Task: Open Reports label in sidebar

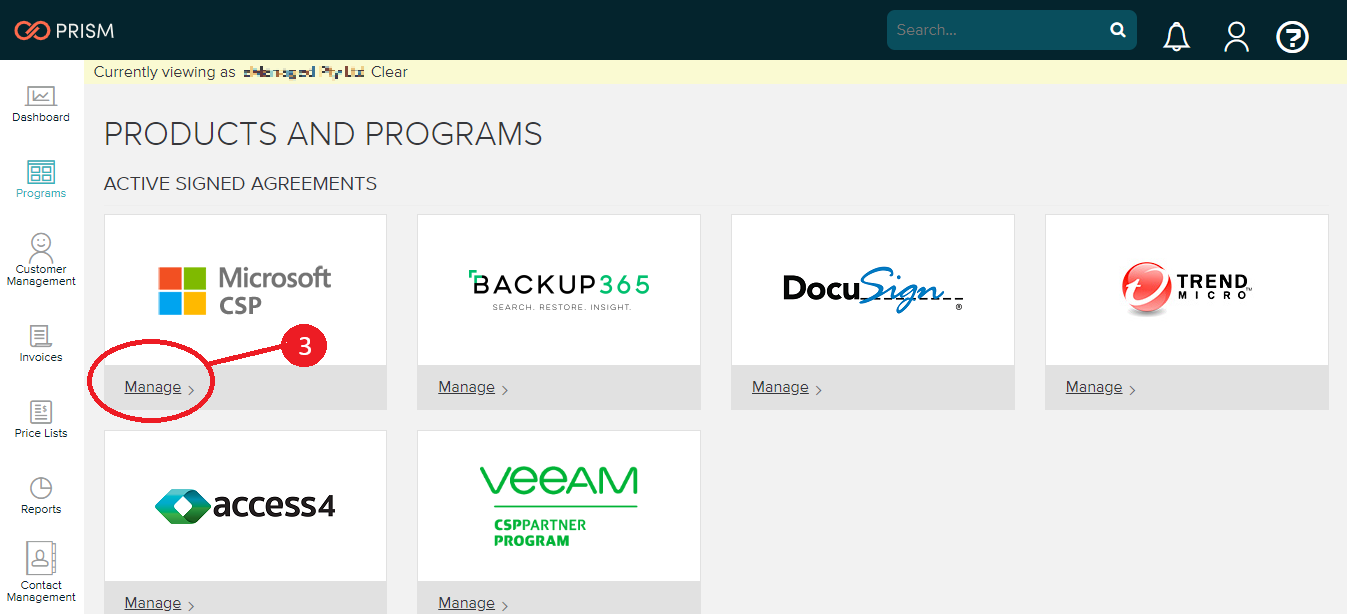Action: pyautogui.click(x=41, y=509)
